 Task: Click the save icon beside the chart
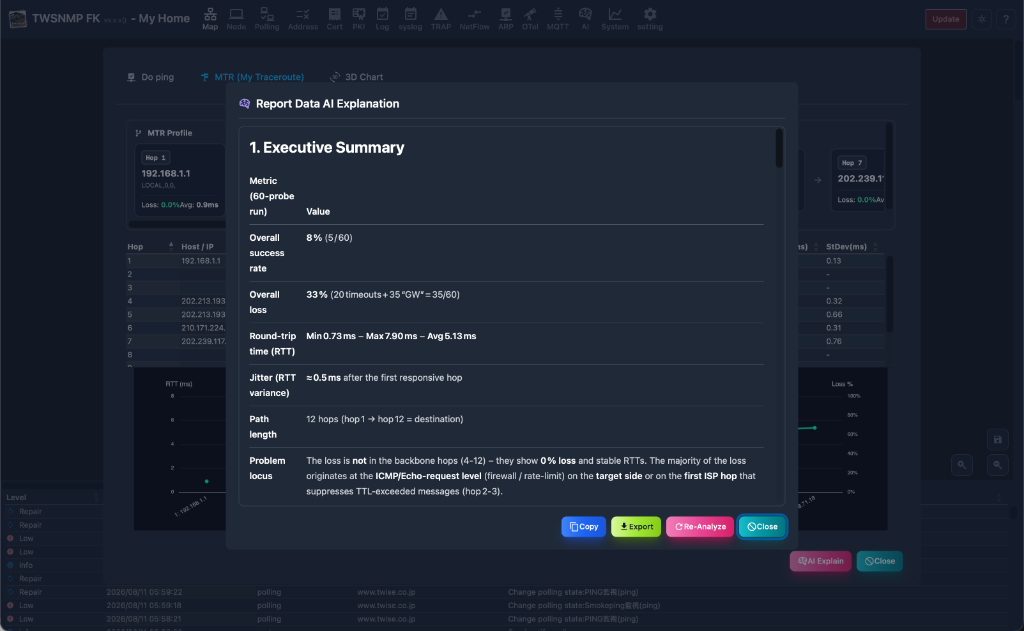point(997,440)
